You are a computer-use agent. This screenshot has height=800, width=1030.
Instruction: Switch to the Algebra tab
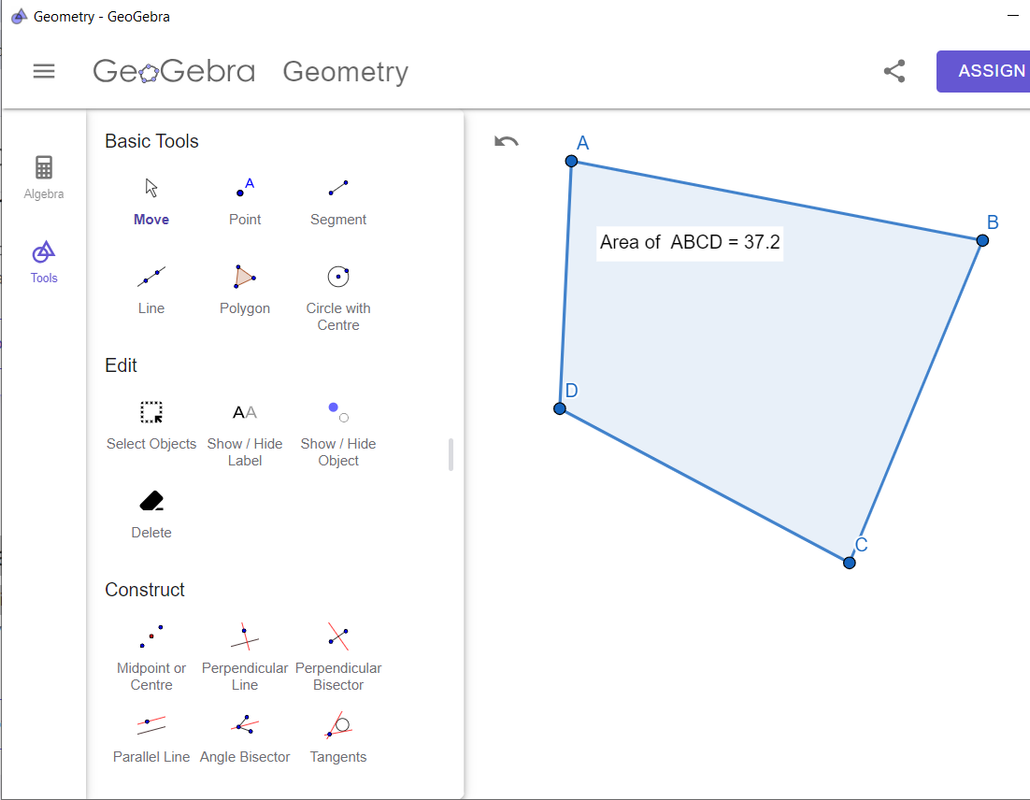pyautogui.click(x=44, y=177)
